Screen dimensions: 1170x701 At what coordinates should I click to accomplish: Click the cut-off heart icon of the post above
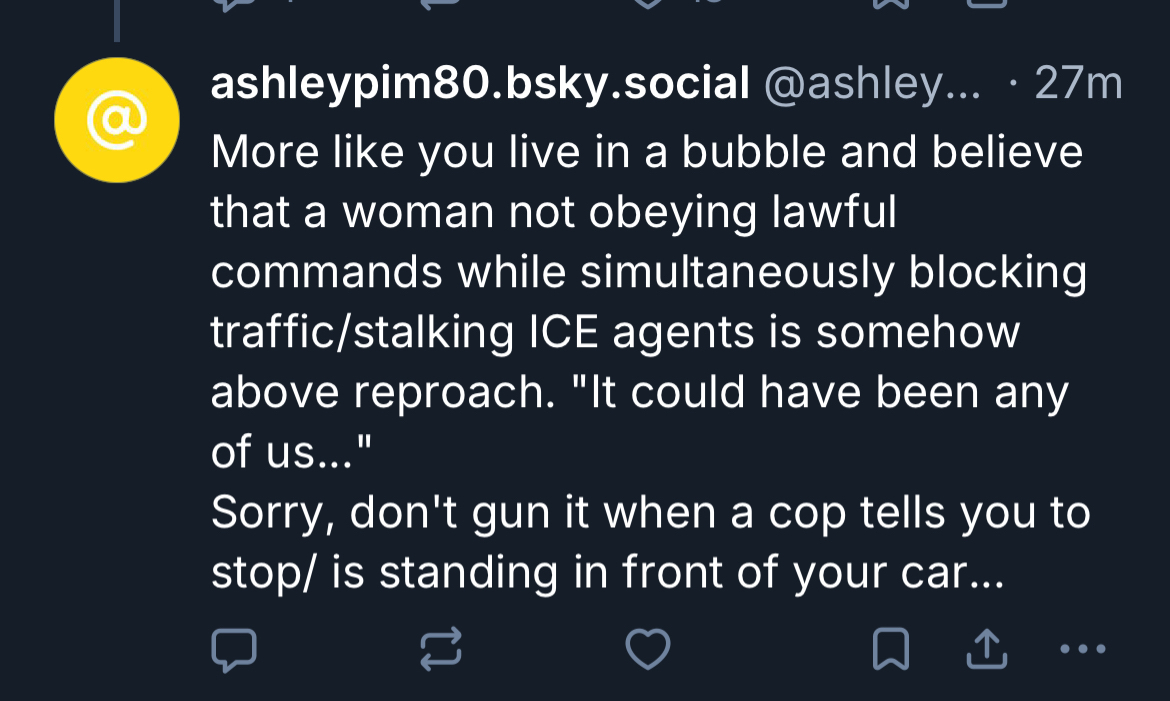(647, 3)
